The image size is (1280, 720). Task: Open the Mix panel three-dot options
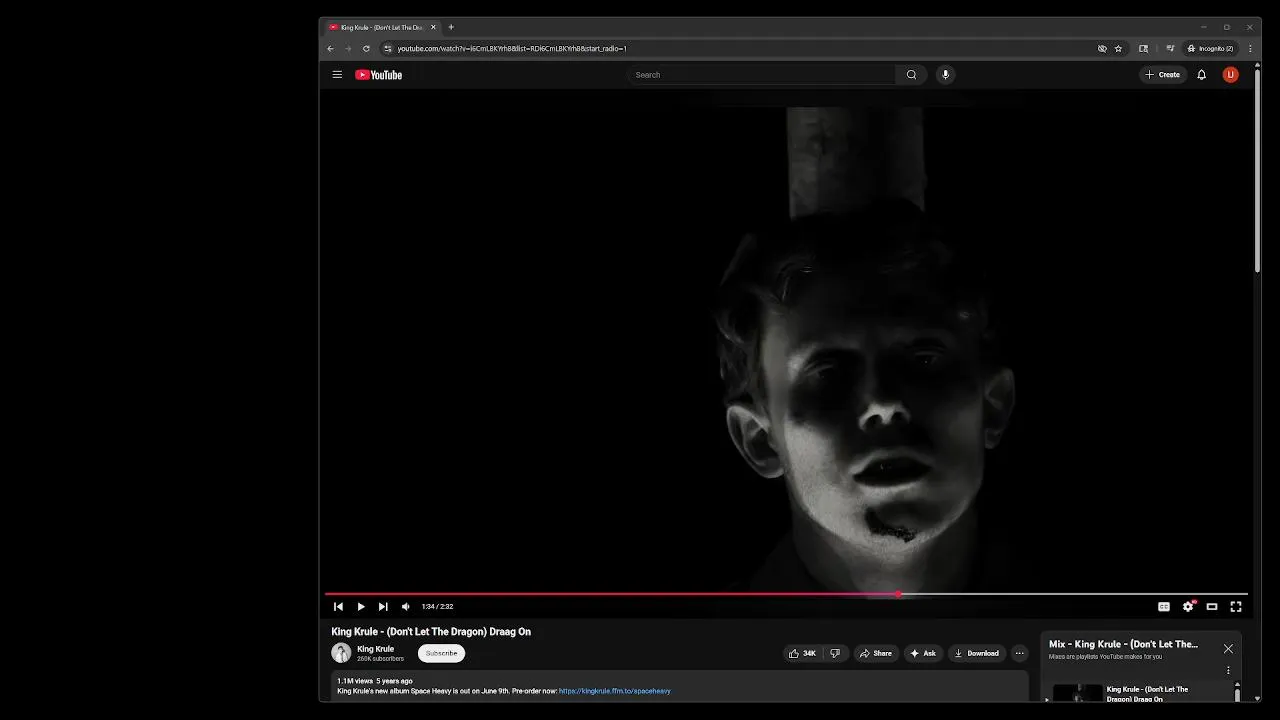tap(1228, 671)
